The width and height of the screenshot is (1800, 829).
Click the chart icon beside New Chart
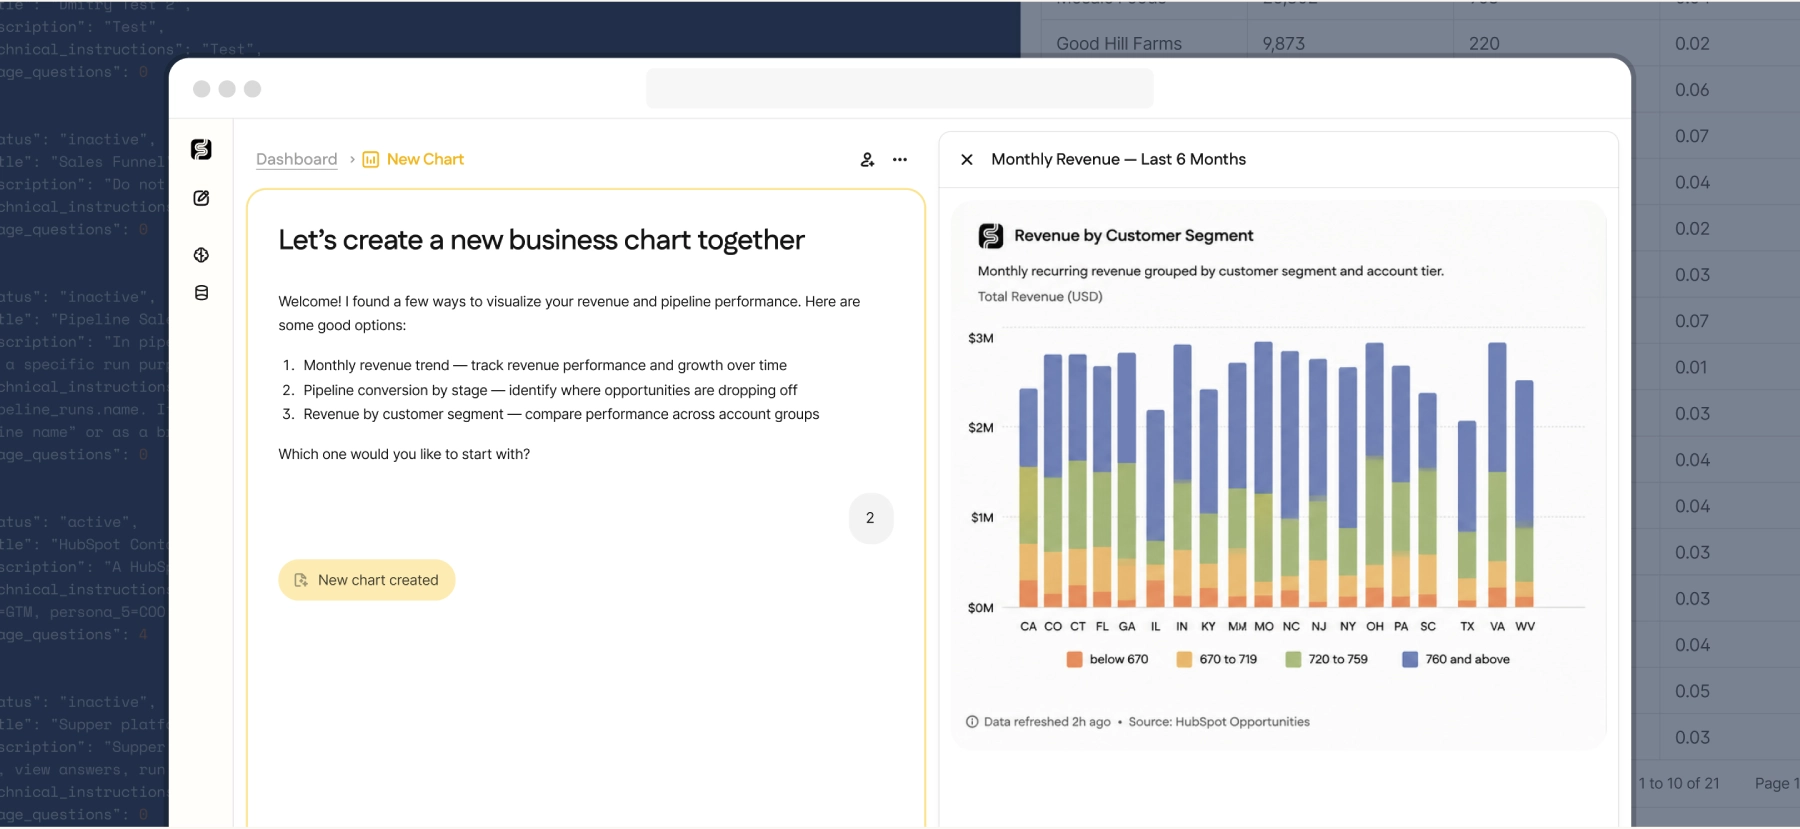[x=371, y=160]
